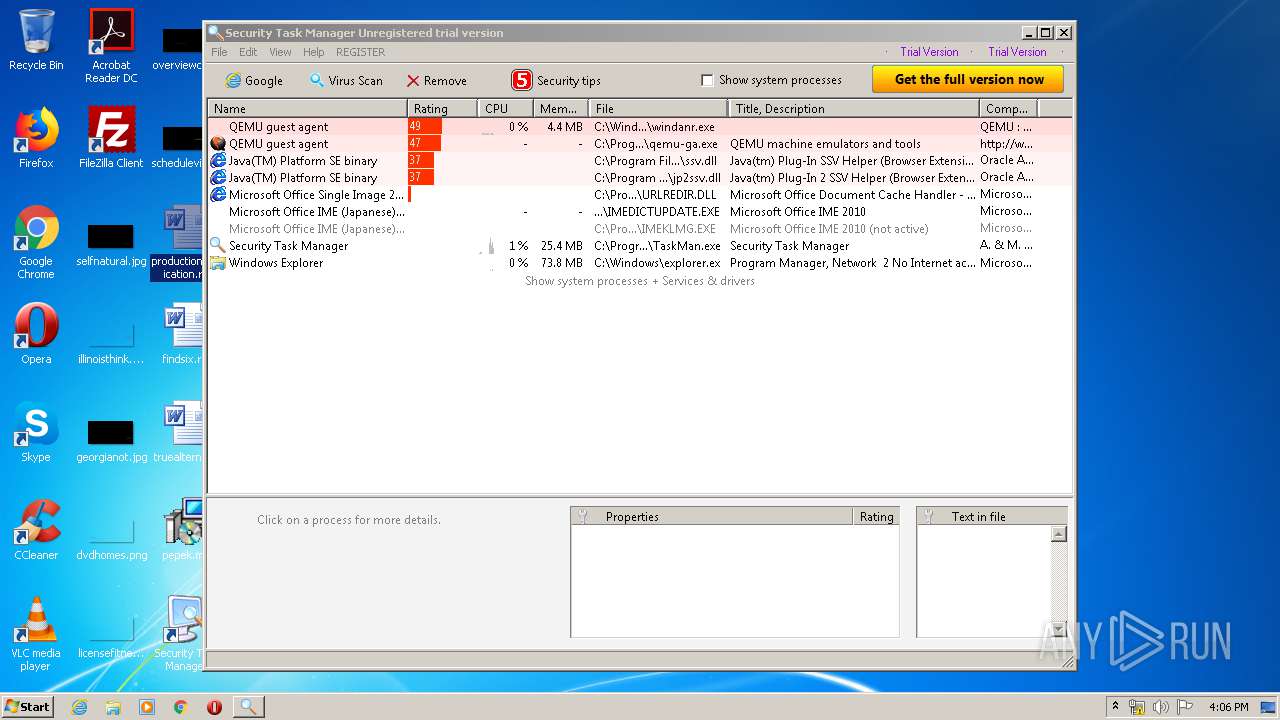Click volume icon in system tray
Screen dimensions: 1280x720
coord(1161,707)
